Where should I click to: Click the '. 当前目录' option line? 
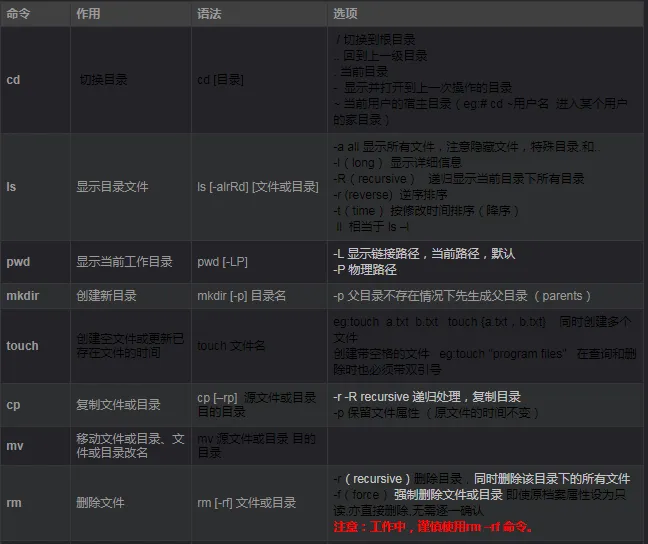coord(361,72)
